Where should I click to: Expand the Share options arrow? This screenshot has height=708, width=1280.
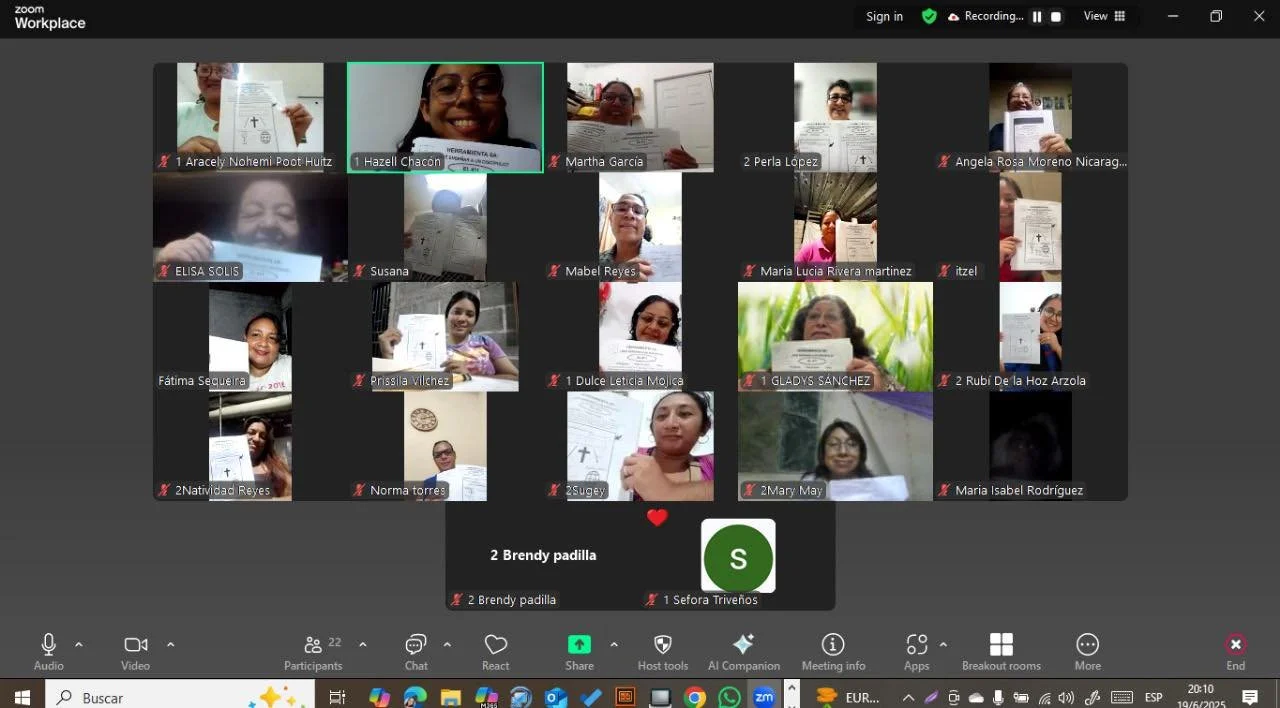coord(614,645)
